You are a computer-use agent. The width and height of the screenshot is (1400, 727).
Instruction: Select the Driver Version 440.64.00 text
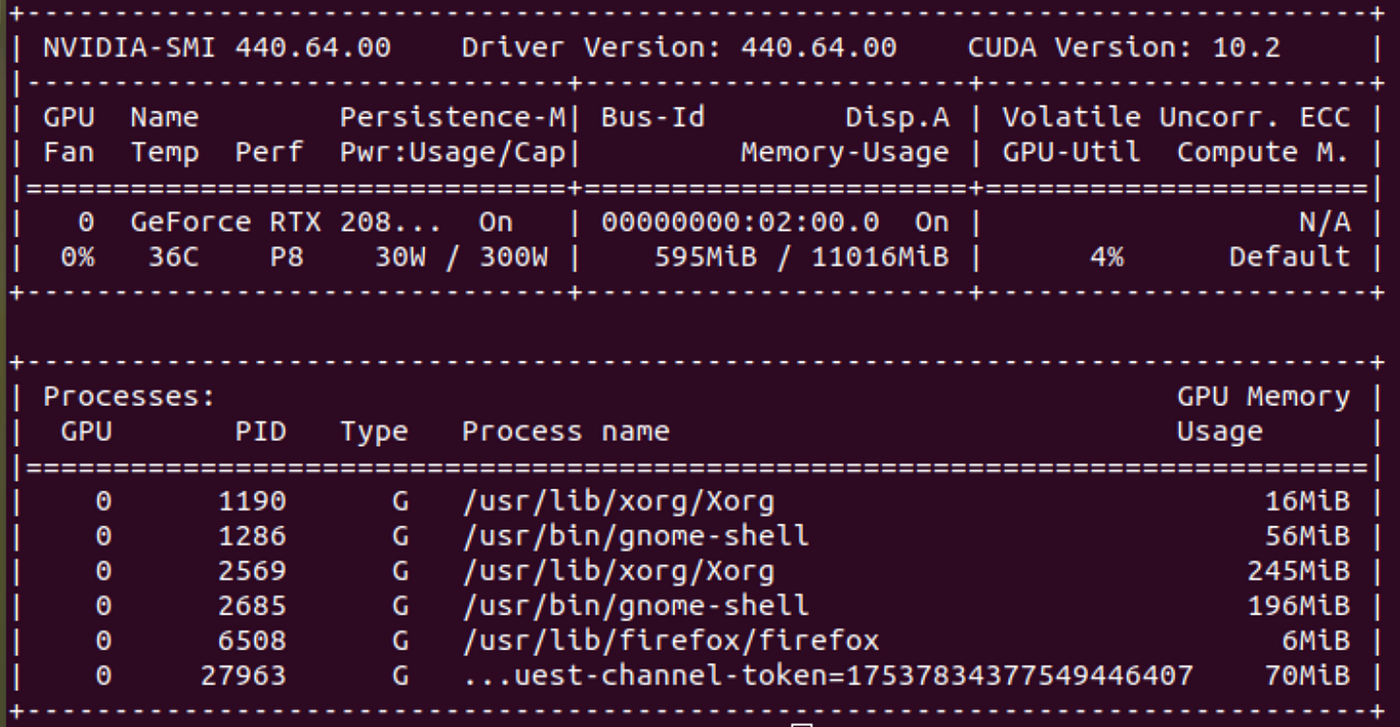pos(679,47)
